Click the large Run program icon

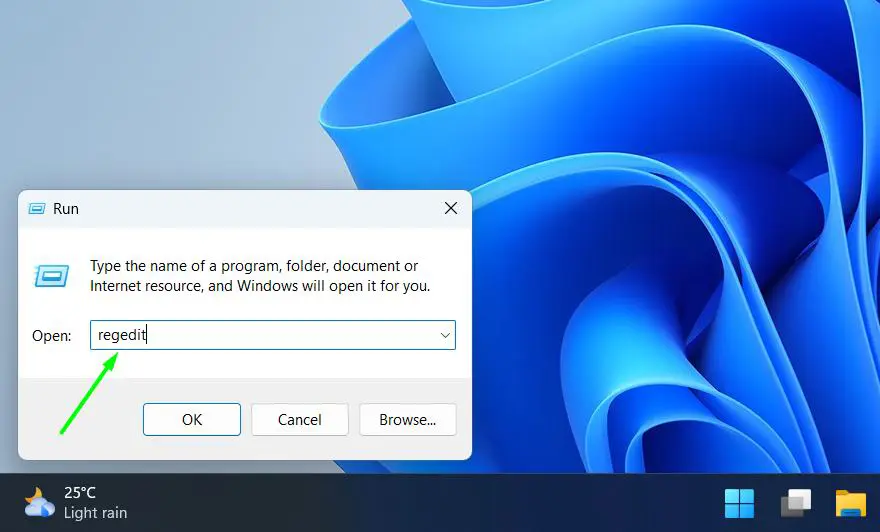coord(52,276)
